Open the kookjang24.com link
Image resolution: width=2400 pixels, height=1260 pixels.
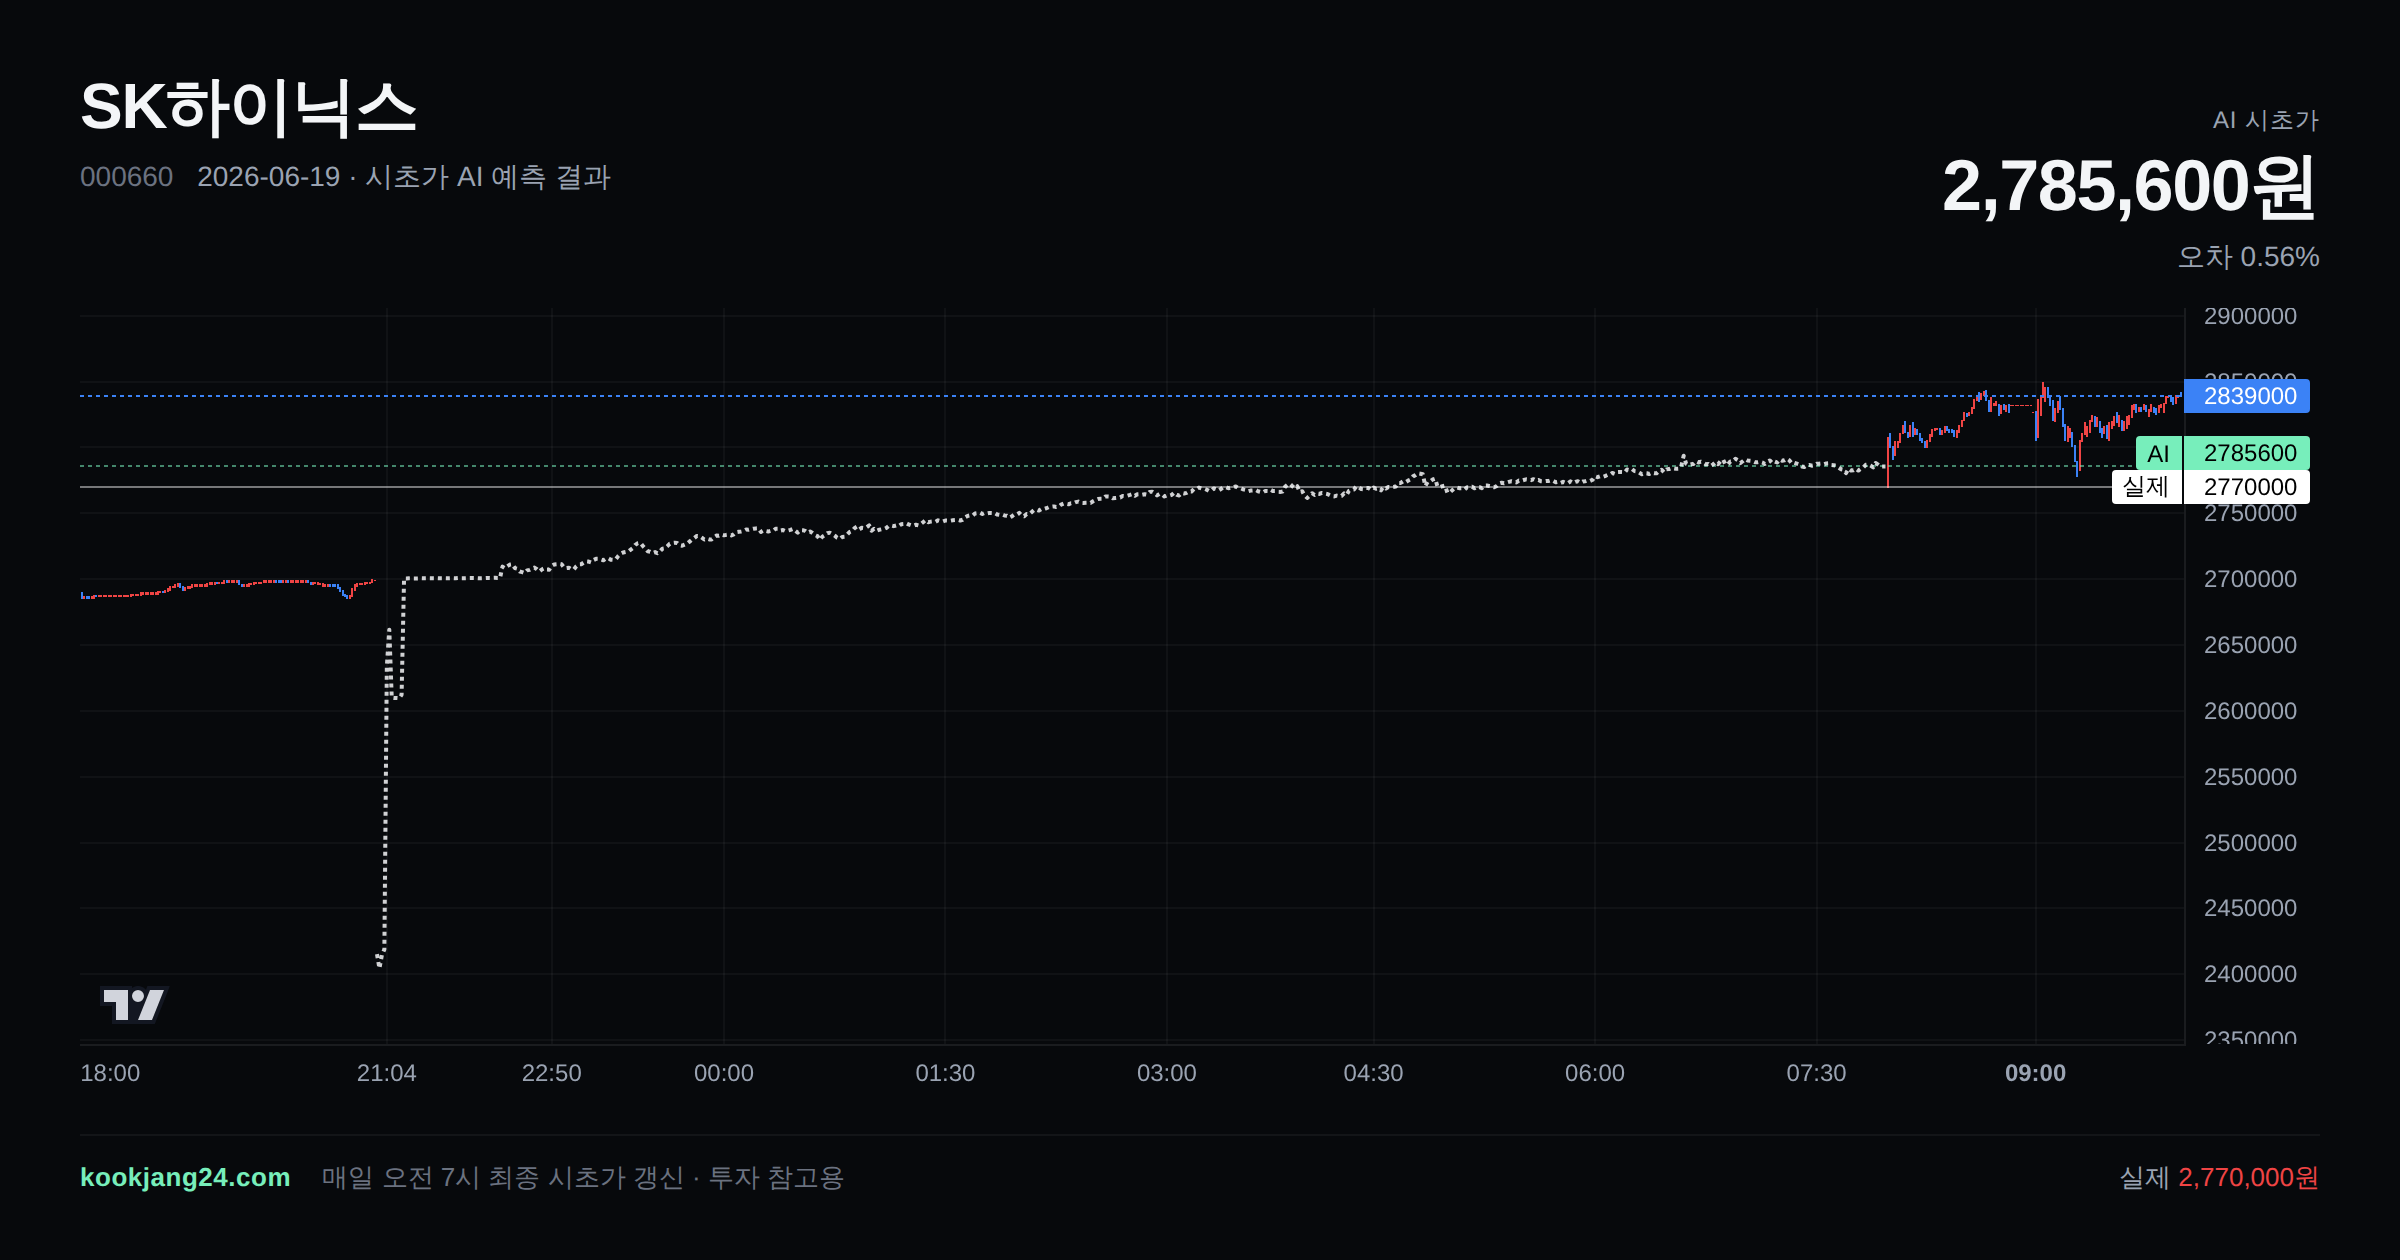[x=185, y=1177]
